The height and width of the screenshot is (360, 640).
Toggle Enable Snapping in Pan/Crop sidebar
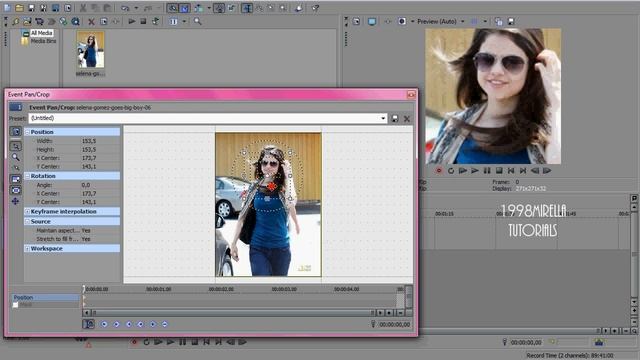click(16, 168)
